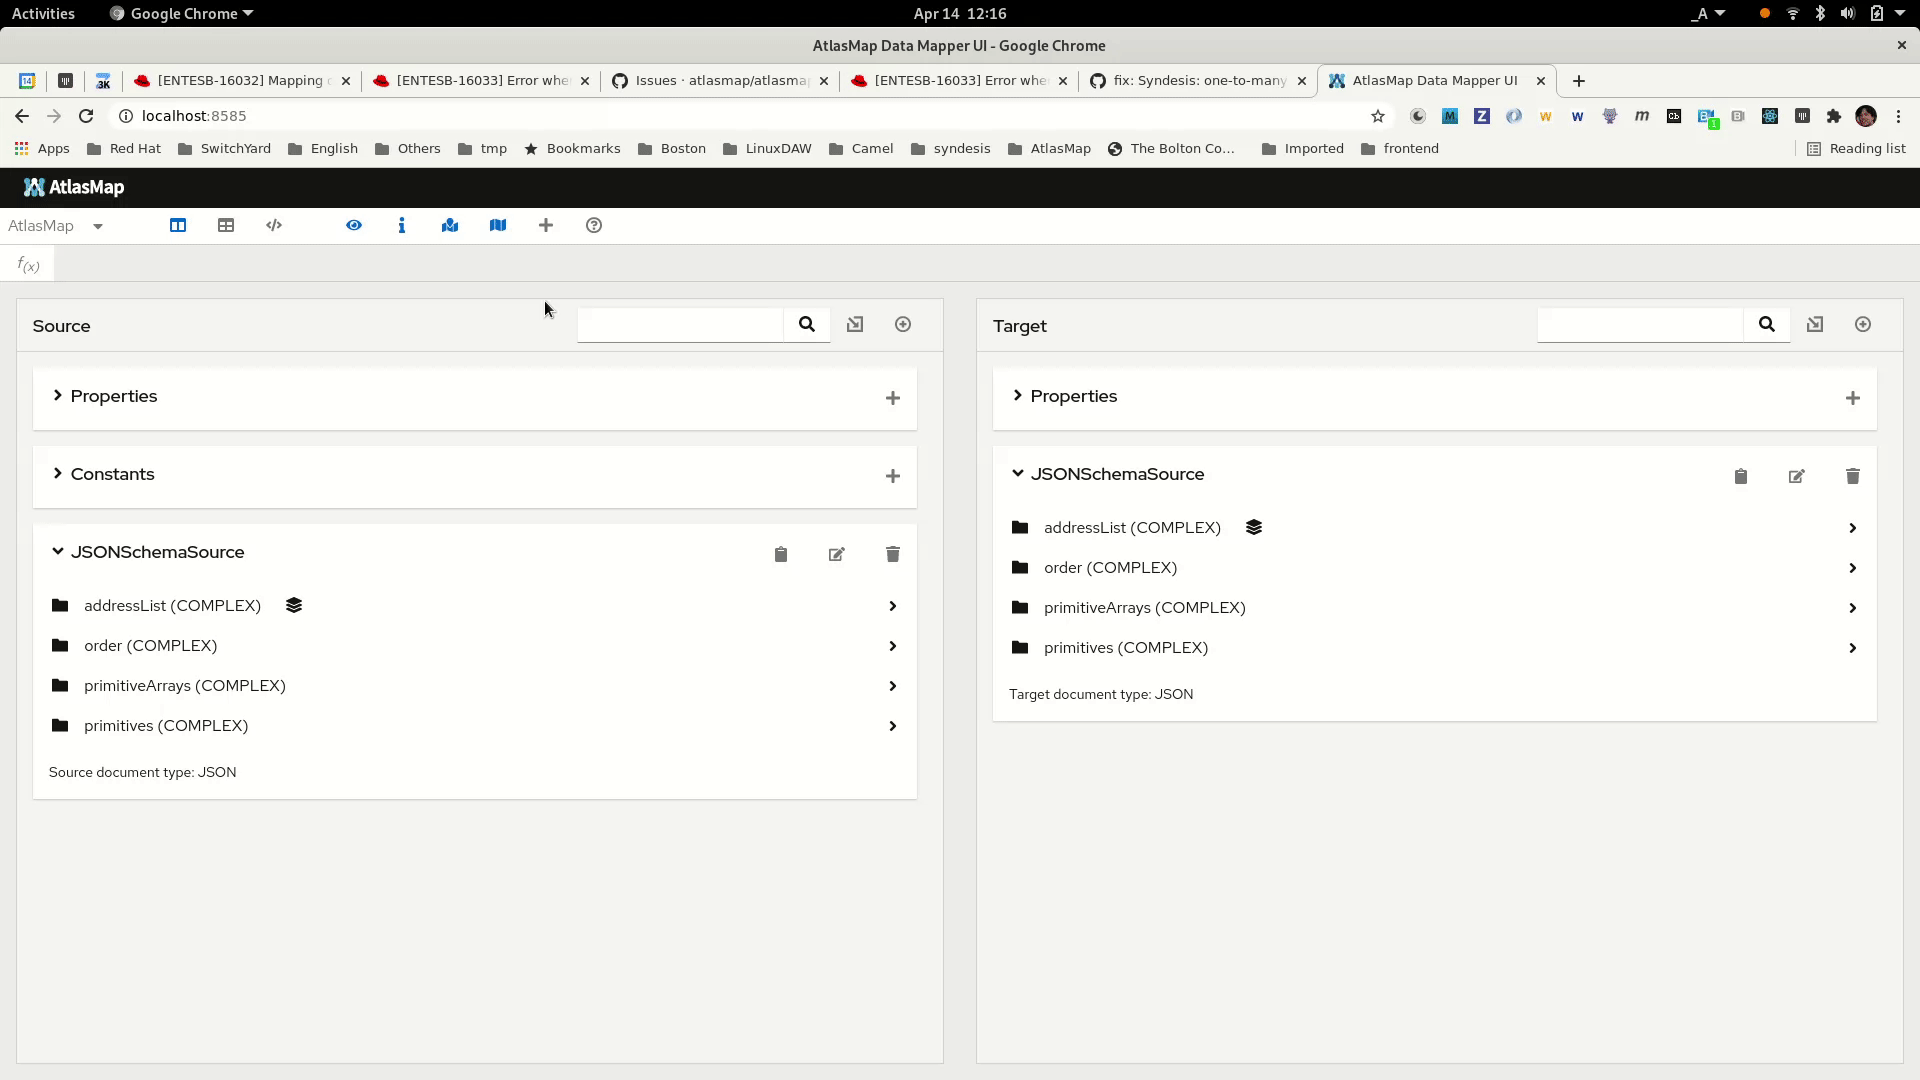Import an instance or schema file into Source
This screenshot has width=1920, height=1080.
855,324
